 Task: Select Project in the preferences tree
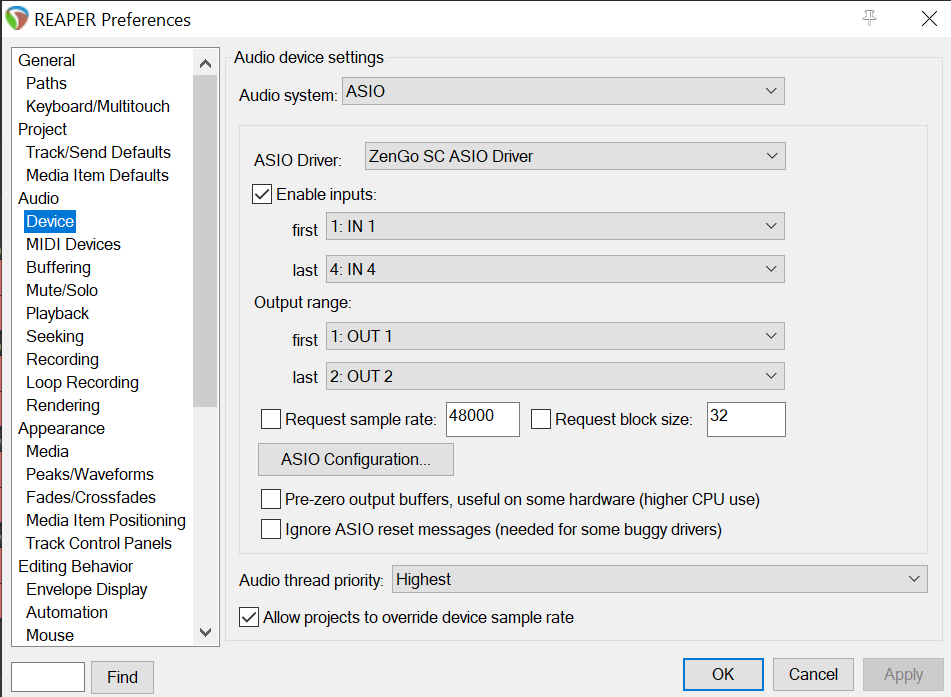pyautogui.click(x=42, y=129)
